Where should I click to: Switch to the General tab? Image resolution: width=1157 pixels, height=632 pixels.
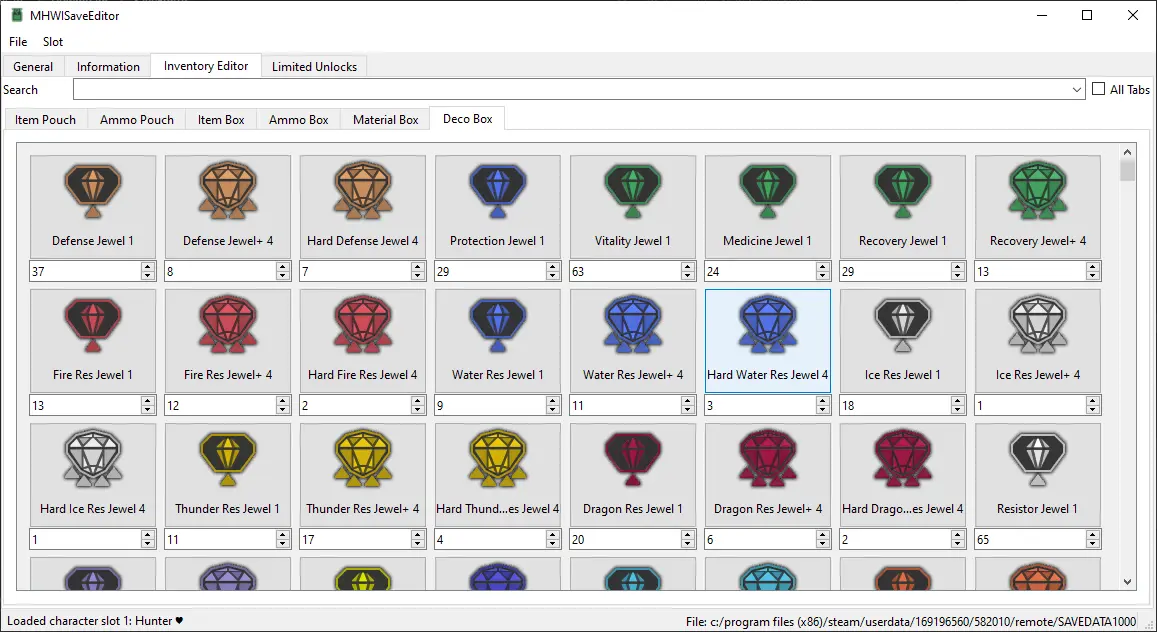click(x=33, y=66)
